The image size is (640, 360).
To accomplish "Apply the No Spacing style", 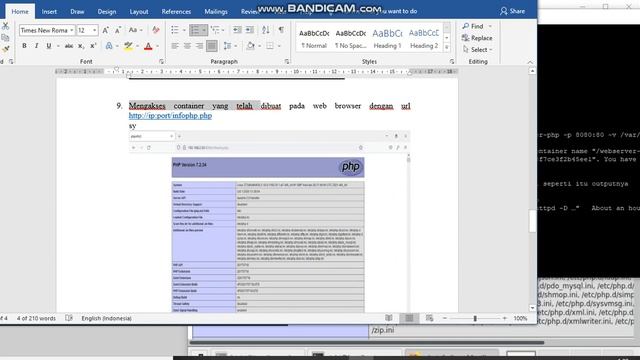I will [351, 39].
